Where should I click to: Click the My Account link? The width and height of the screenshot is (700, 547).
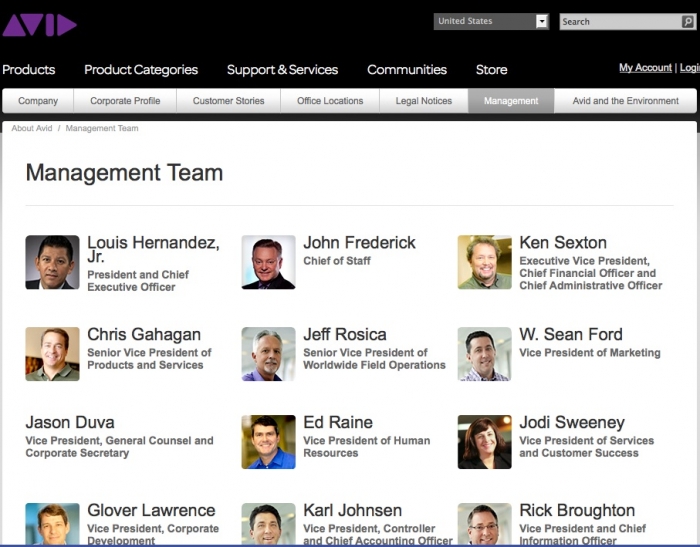(645, 67)
